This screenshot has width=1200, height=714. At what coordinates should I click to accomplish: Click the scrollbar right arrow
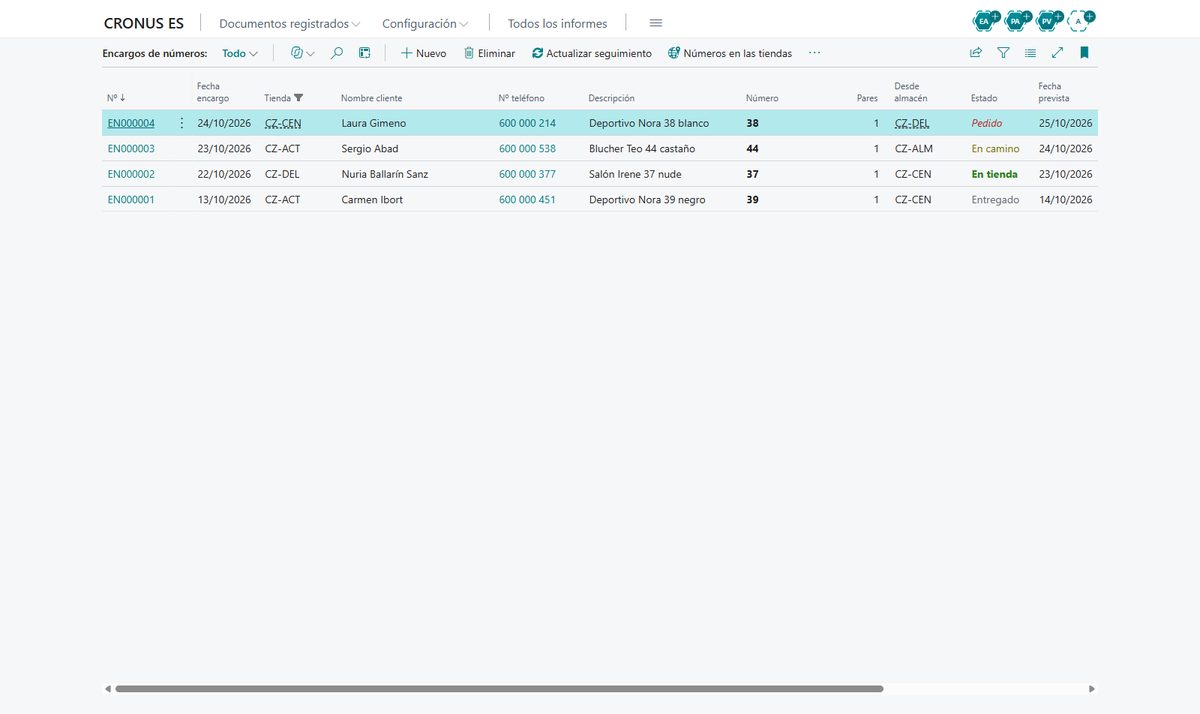1091,689
